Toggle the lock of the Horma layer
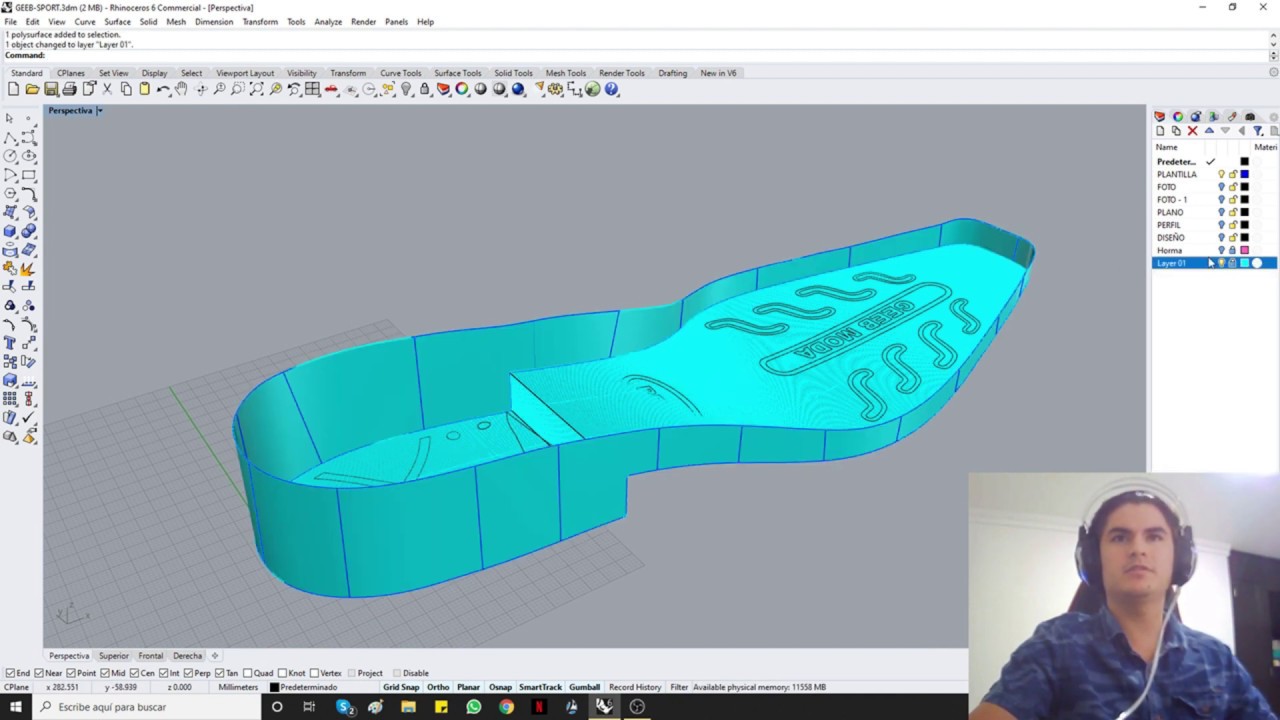Screen dimensions: 1280x720 1233,250
